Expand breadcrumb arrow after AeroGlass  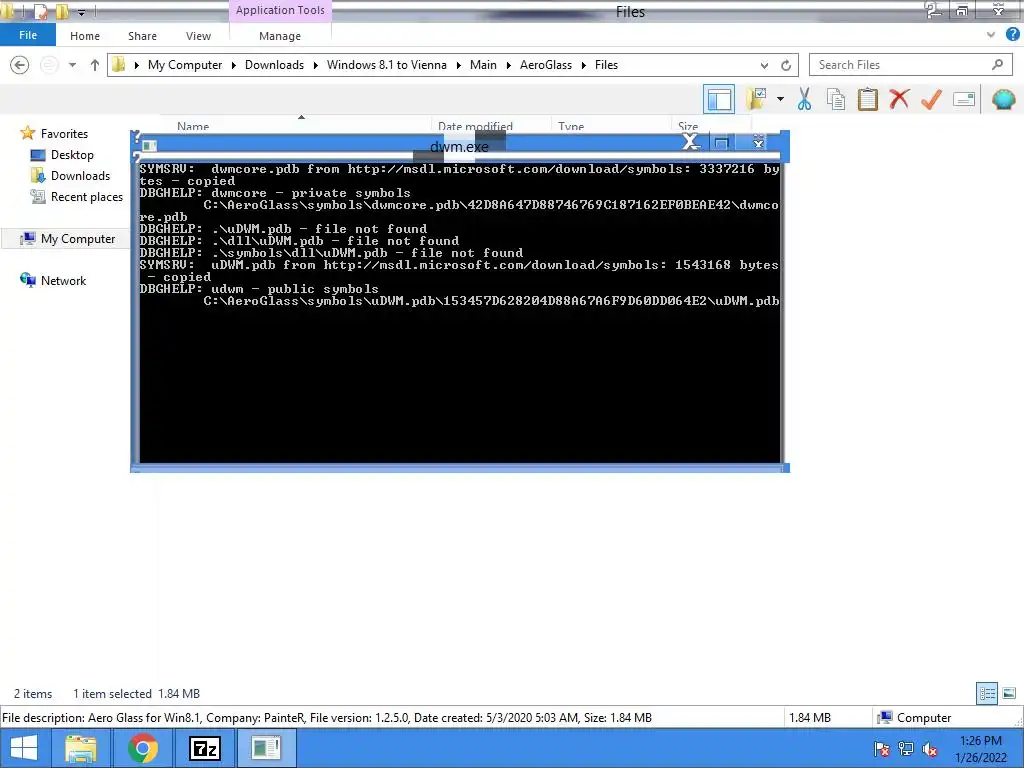584,65
